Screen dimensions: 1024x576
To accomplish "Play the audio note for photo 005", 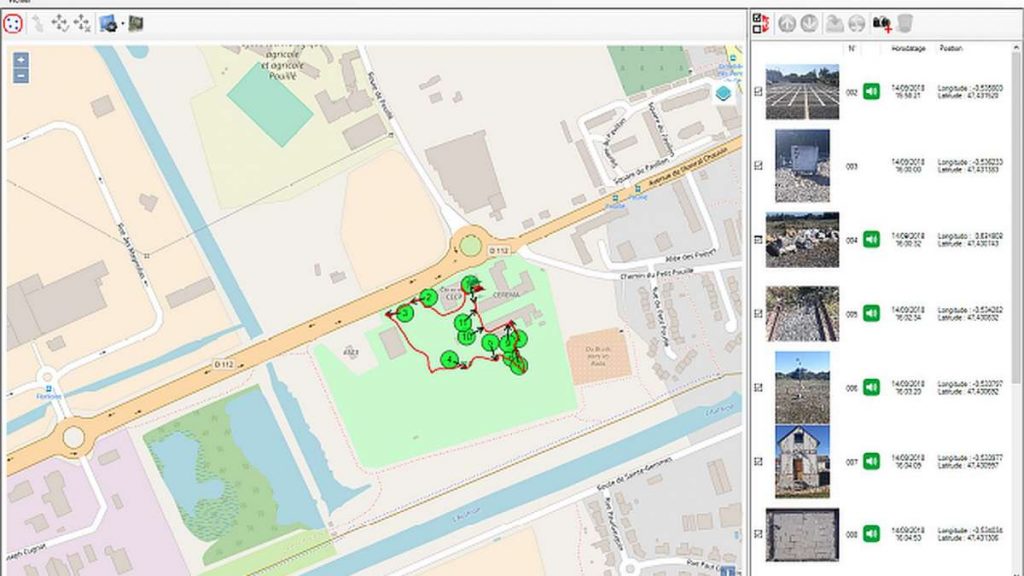I will [x=871, y=313].
